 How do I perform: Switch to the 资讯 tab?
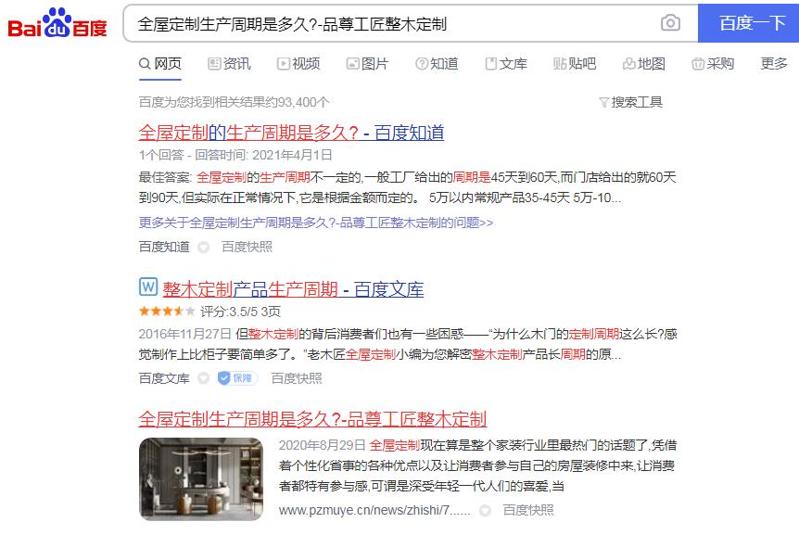point(229,64)
